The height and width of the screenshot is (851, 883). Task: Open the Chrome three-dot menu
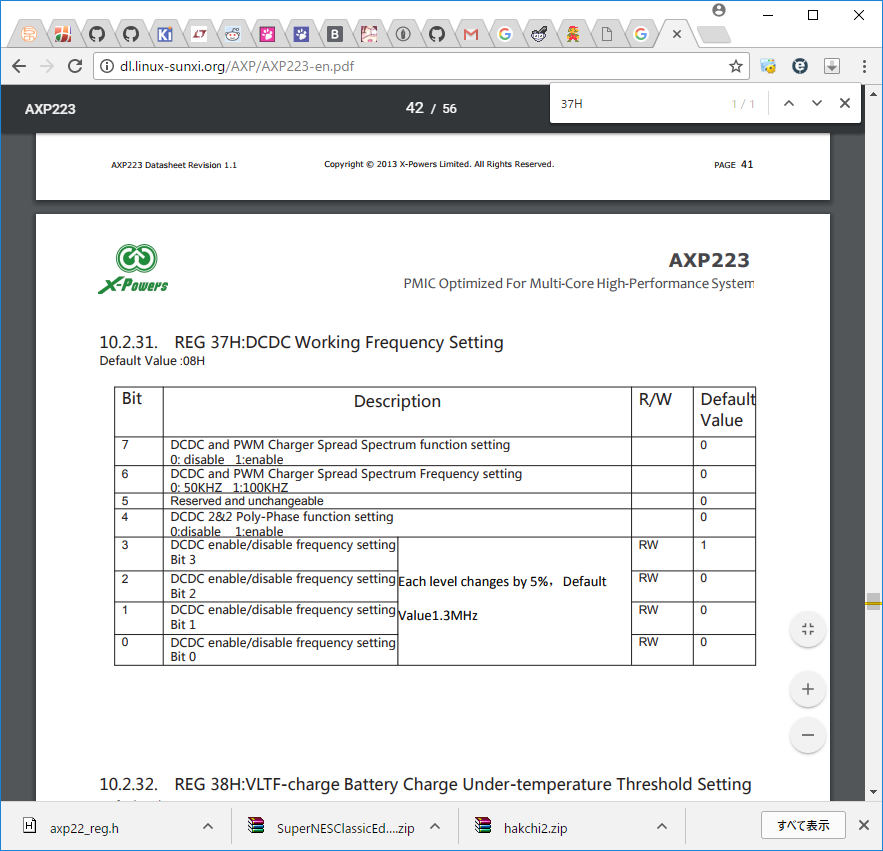coord(864,66)
